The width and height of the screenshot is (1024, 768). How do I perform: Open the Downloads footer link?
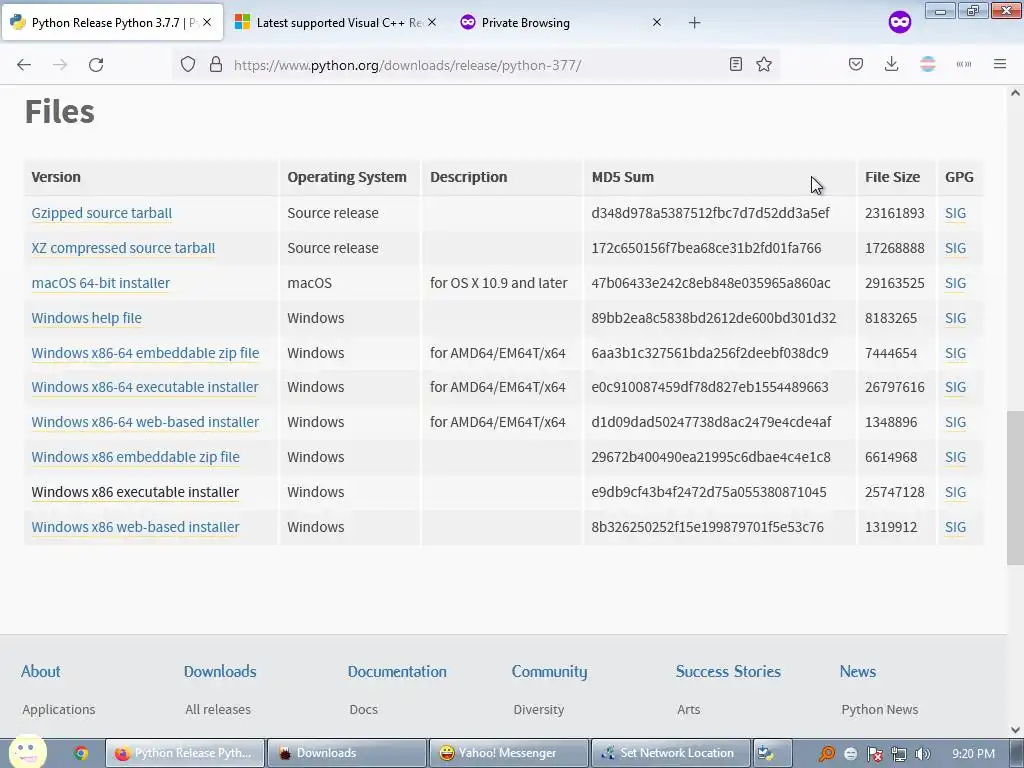click(220, 671)
